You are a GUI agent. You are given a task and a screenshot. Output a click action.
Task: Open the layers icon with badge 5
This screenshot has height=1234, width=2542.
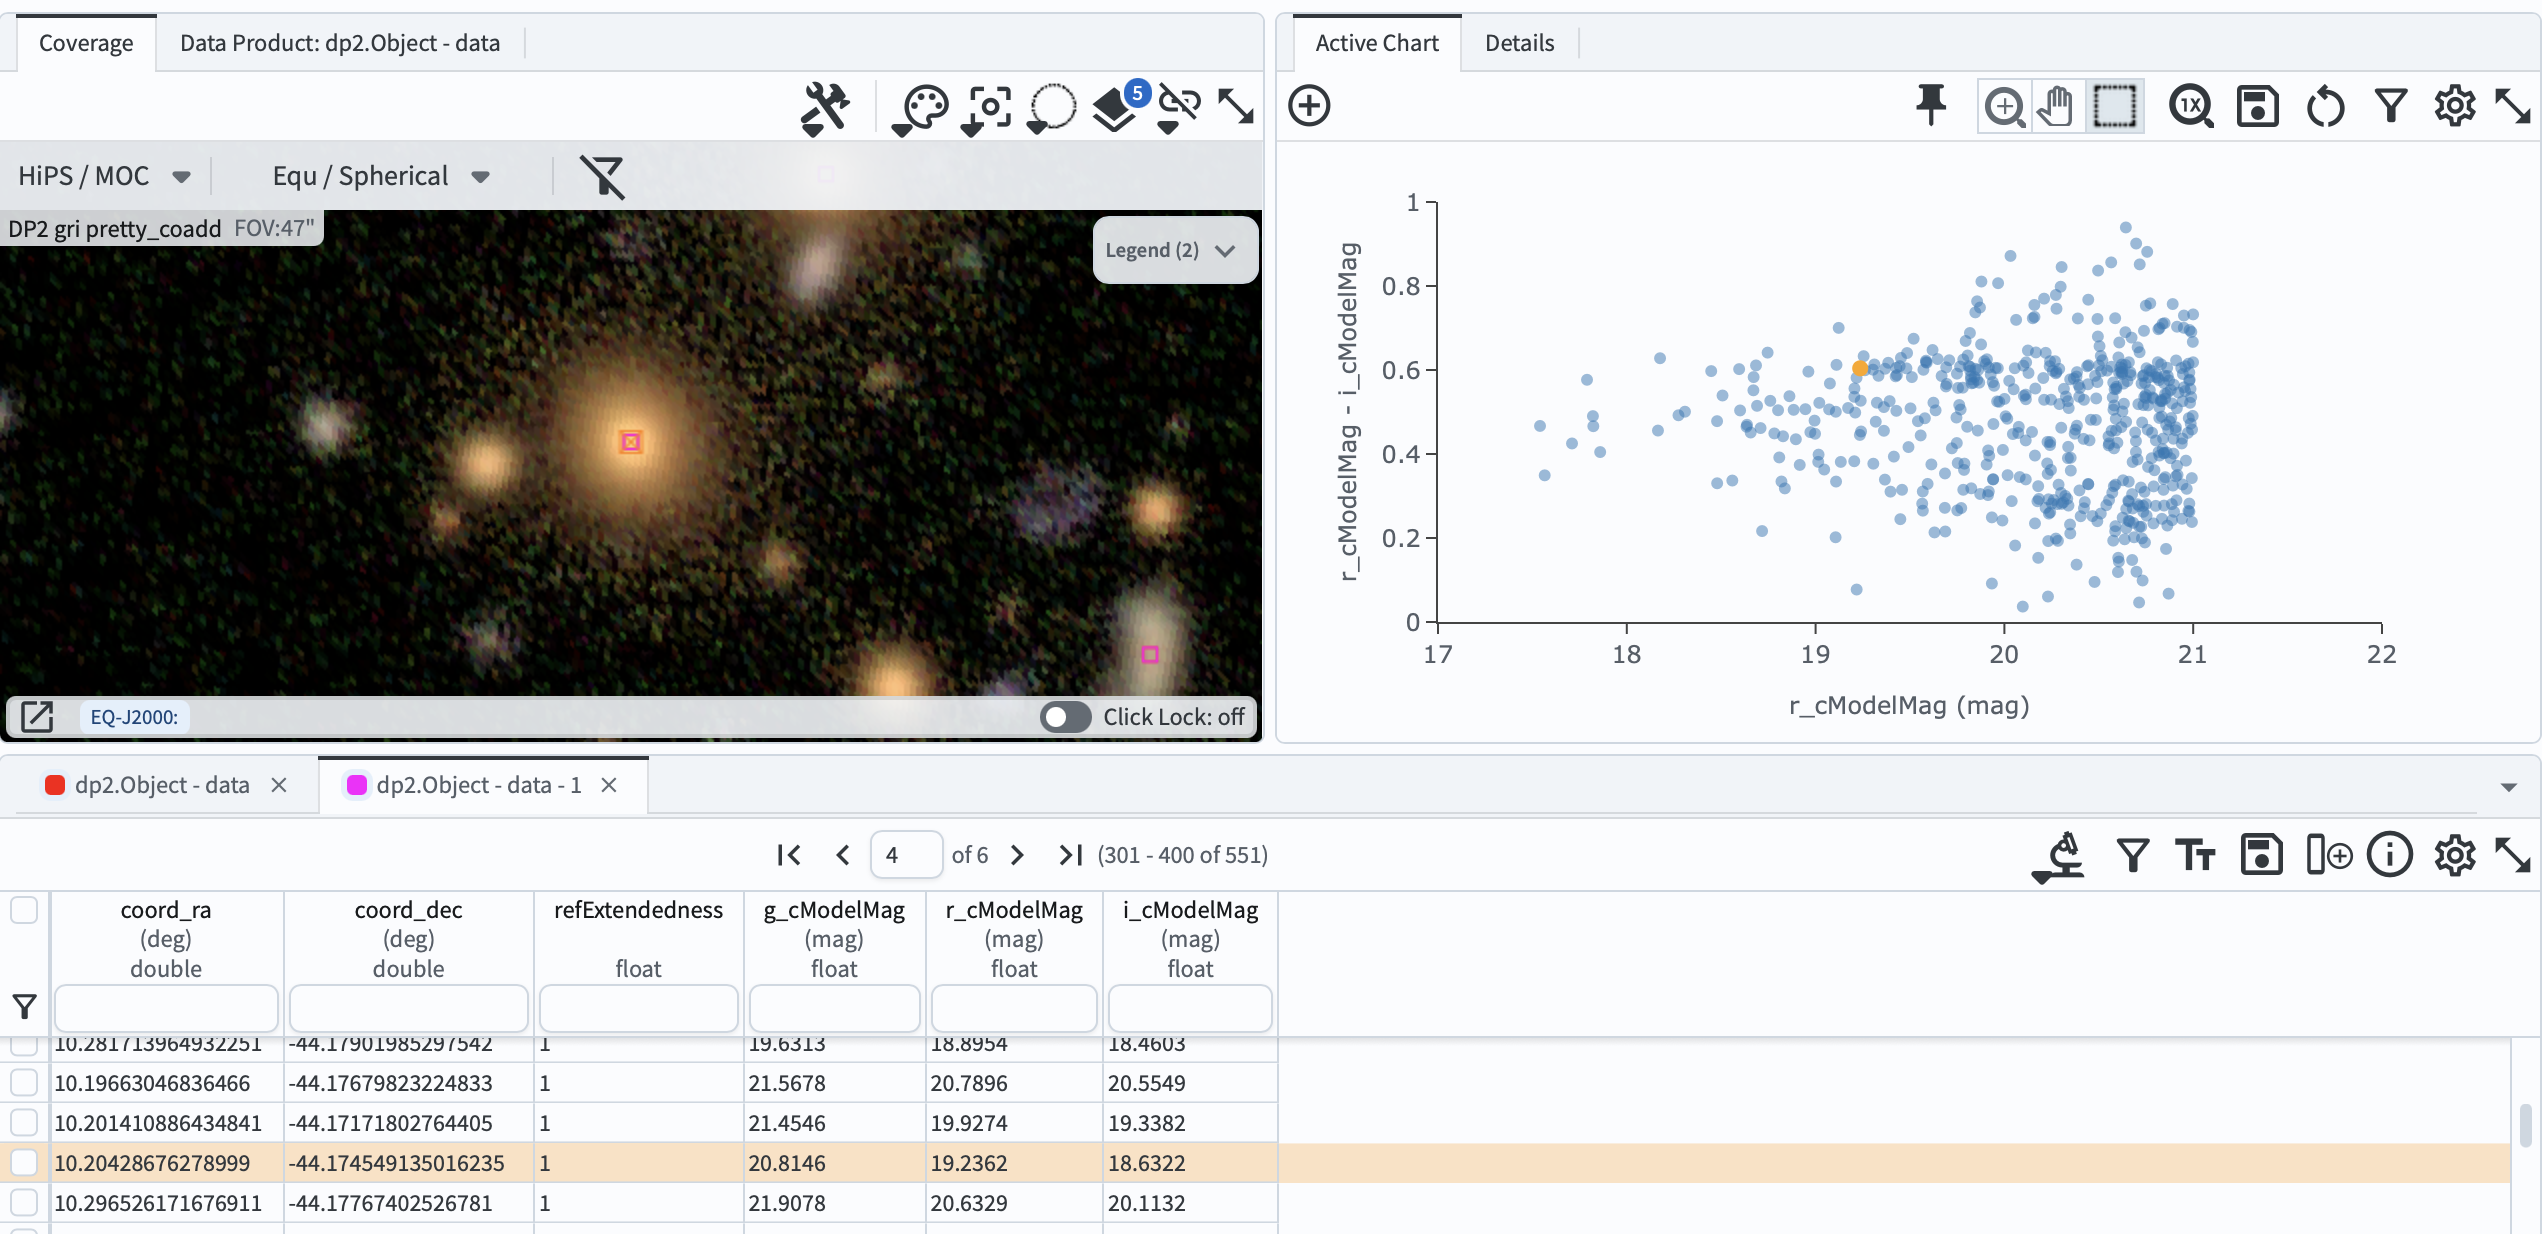pos(1119,107)
